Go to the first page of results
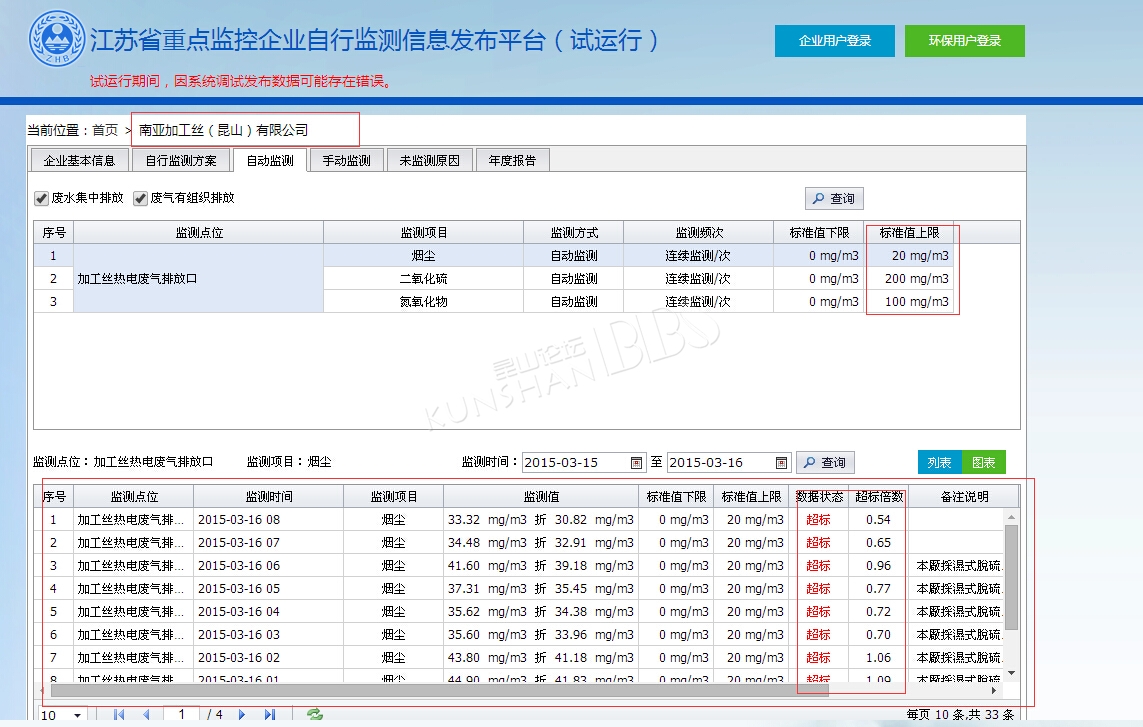 point(119,714)
